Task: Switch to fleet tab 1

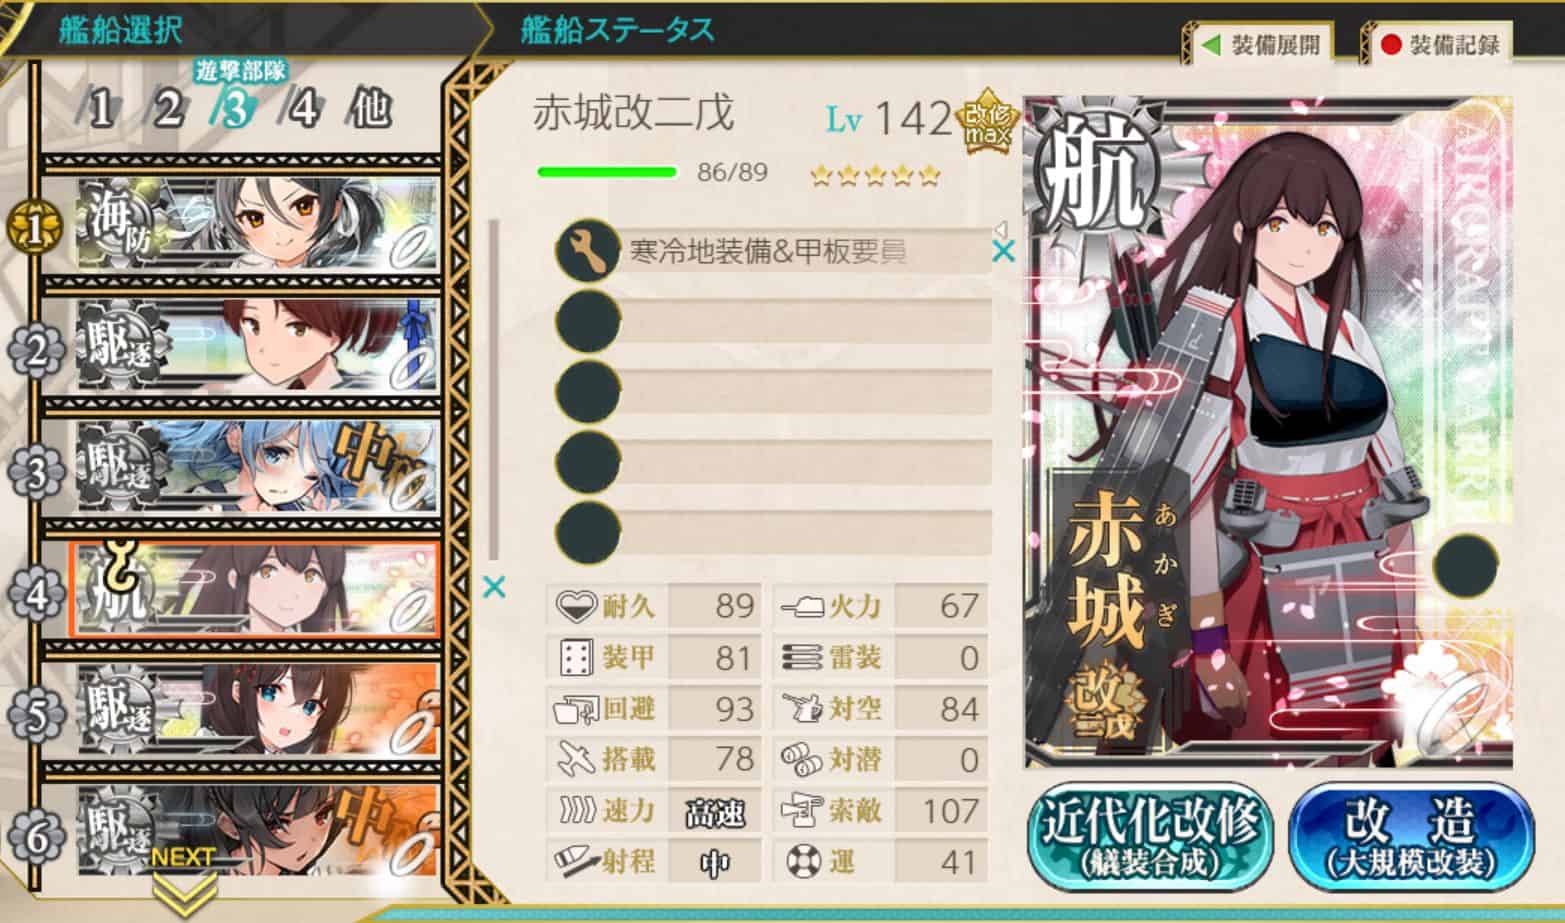Action: (100, 108)
